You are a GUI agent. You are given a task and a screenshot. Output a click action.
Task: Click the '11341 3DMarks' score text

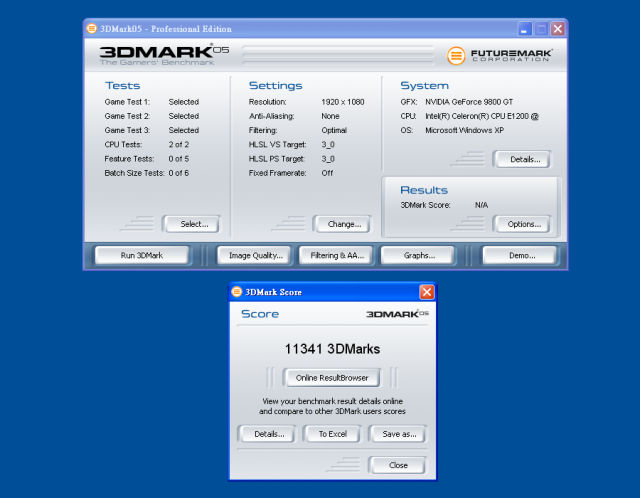pyautogui.click(x=332, y=349)
